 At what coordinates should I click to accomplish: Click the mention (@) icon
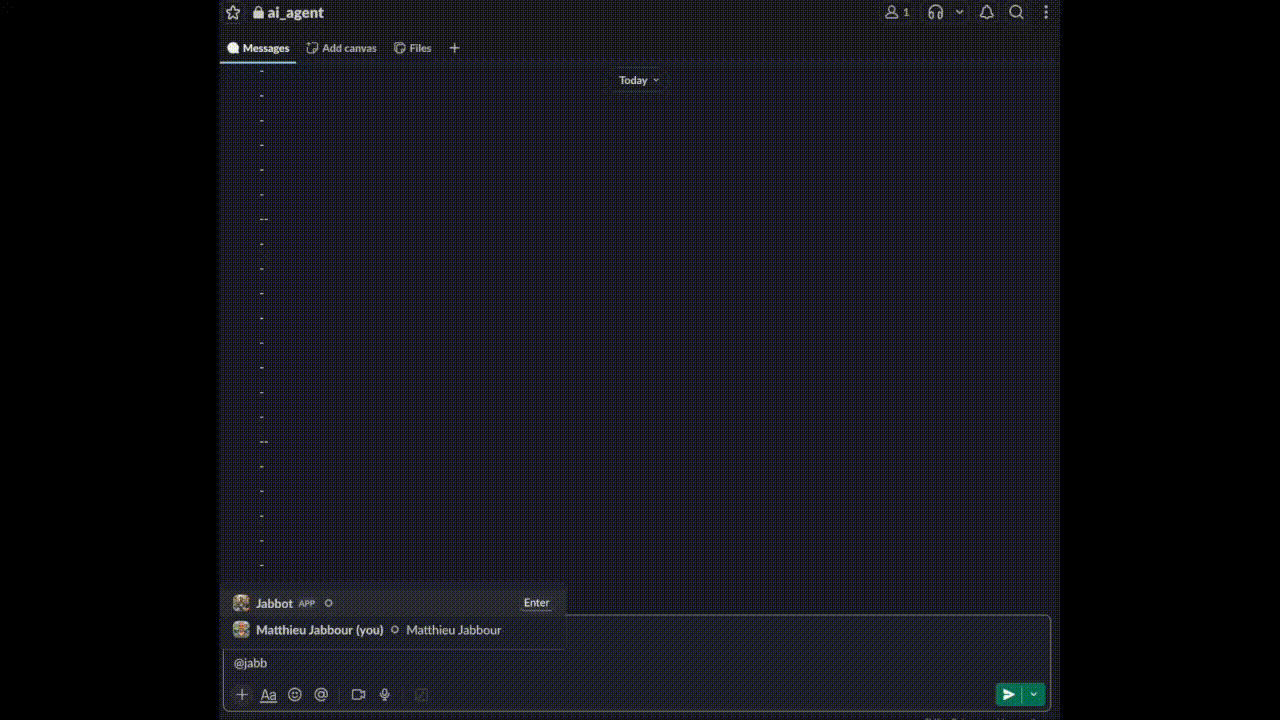point(321,694)
